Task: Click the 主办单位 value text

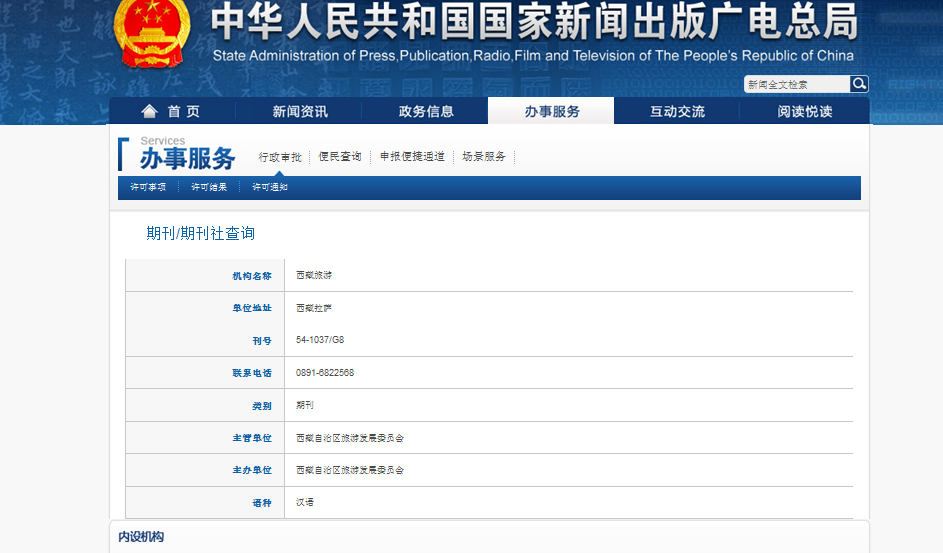Action: coord(349,470)
